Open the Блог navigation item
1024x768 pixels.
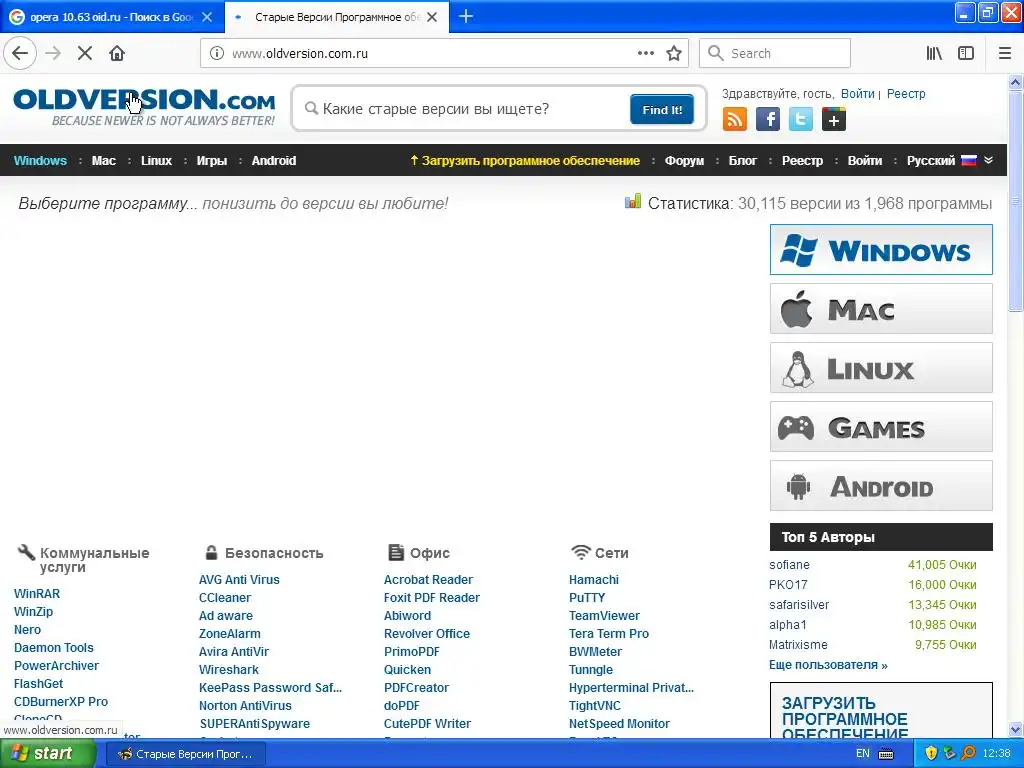coord(743,161)
